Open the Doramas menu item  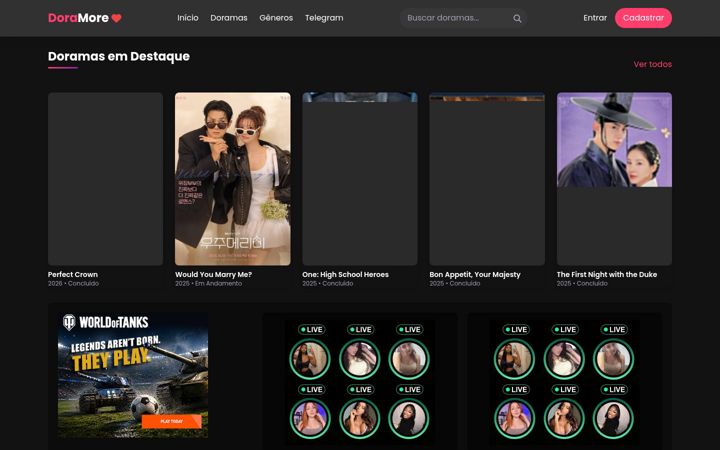click(229, 18)
